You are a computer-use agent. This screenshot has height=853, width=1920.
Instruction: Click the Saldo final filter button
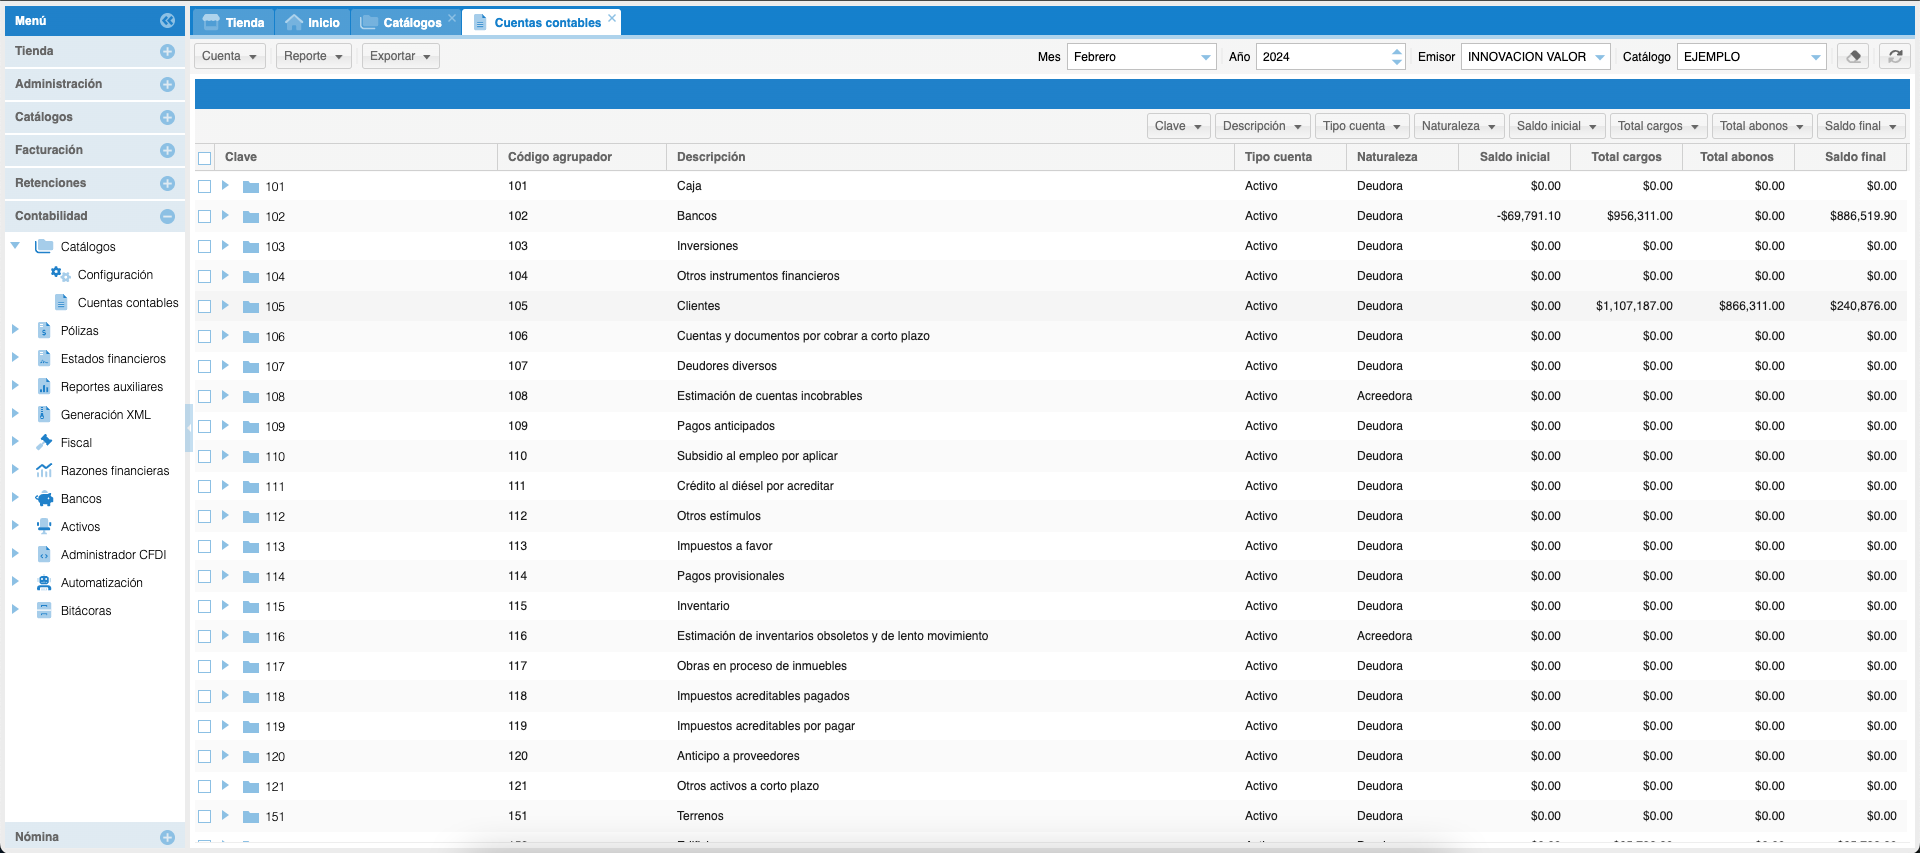pos(1860,126)
